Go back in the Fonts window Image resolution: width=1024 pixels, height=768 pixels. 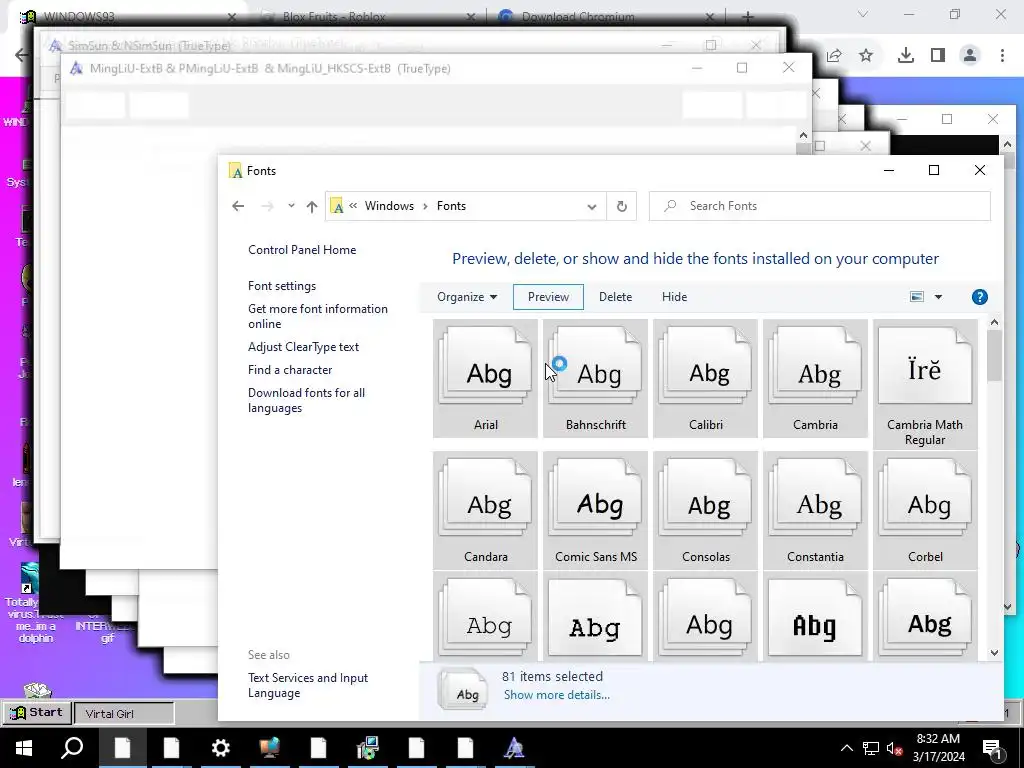(238, 206)
